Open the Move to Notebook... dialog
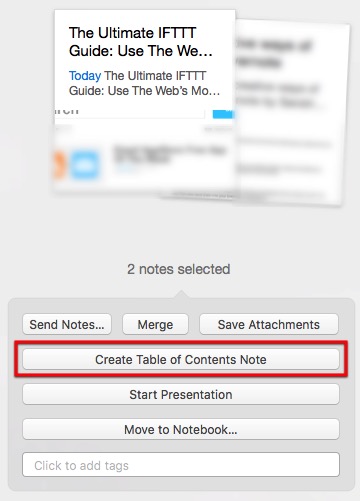This screenshot has height=501, width=360. (x=181, y=429)
